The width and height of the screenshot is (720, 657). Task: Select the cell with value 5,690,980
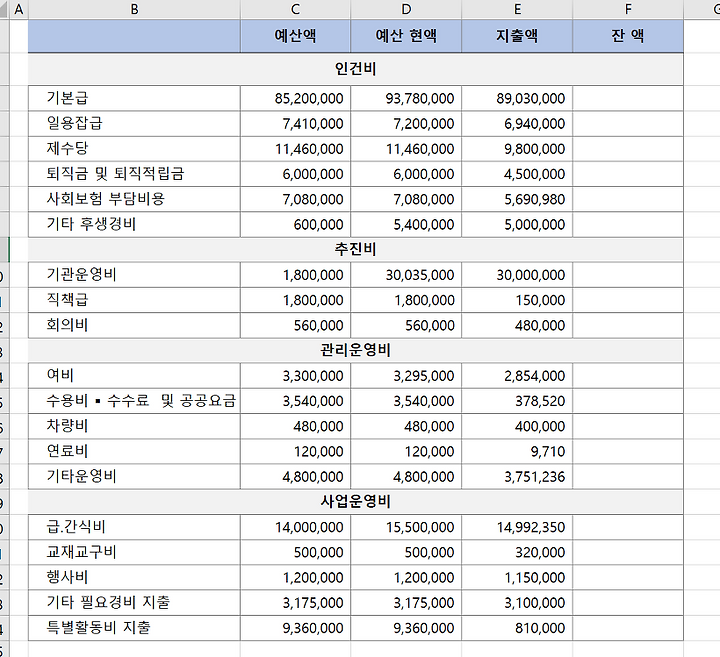(518, 199)
